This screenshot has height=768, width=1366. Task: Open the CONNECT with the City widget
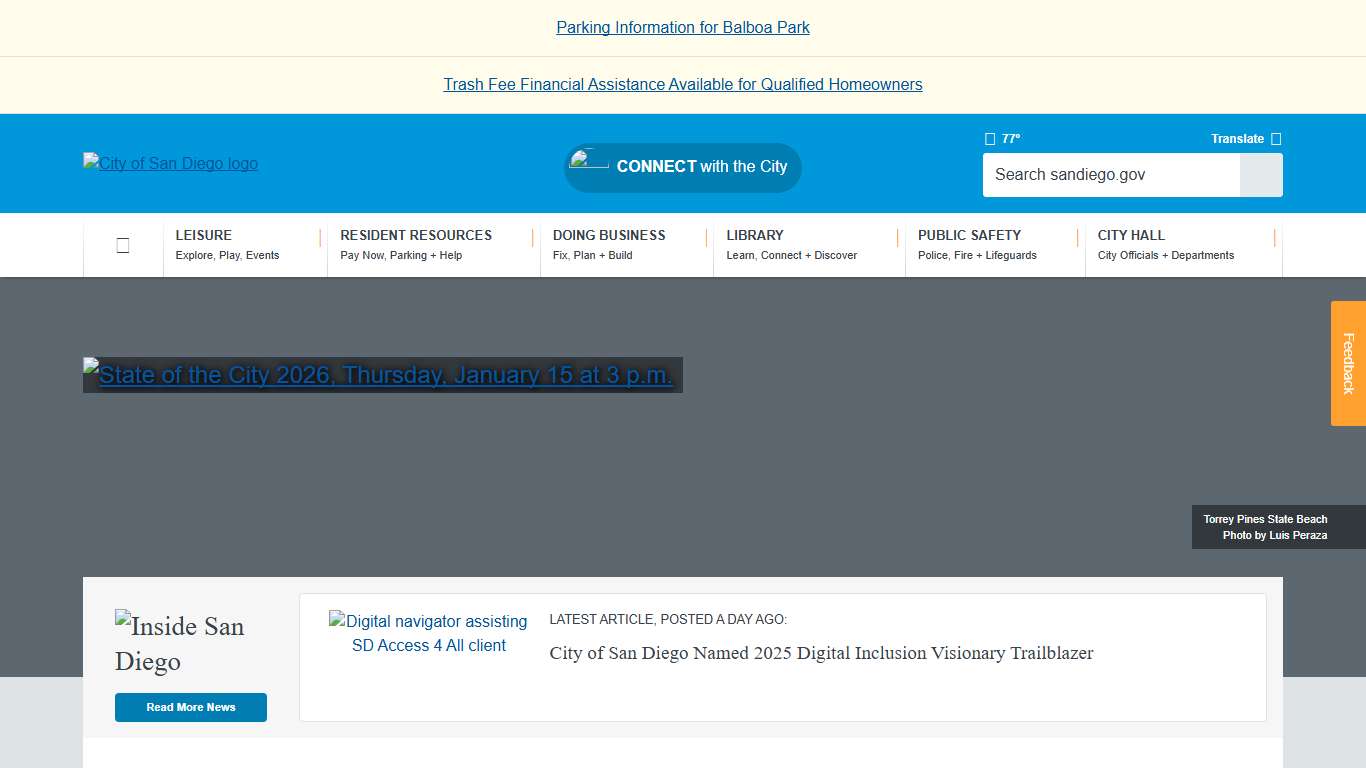[x=683, y=167]
